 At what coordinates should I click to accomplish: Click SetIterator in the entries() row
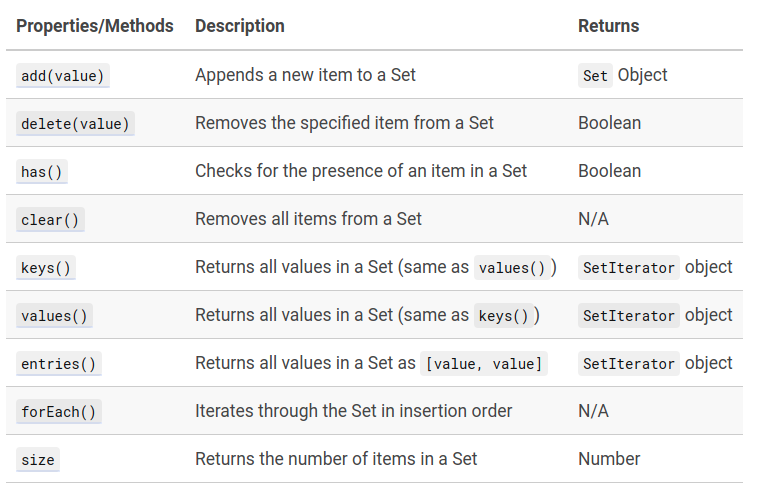coord(629,364)
